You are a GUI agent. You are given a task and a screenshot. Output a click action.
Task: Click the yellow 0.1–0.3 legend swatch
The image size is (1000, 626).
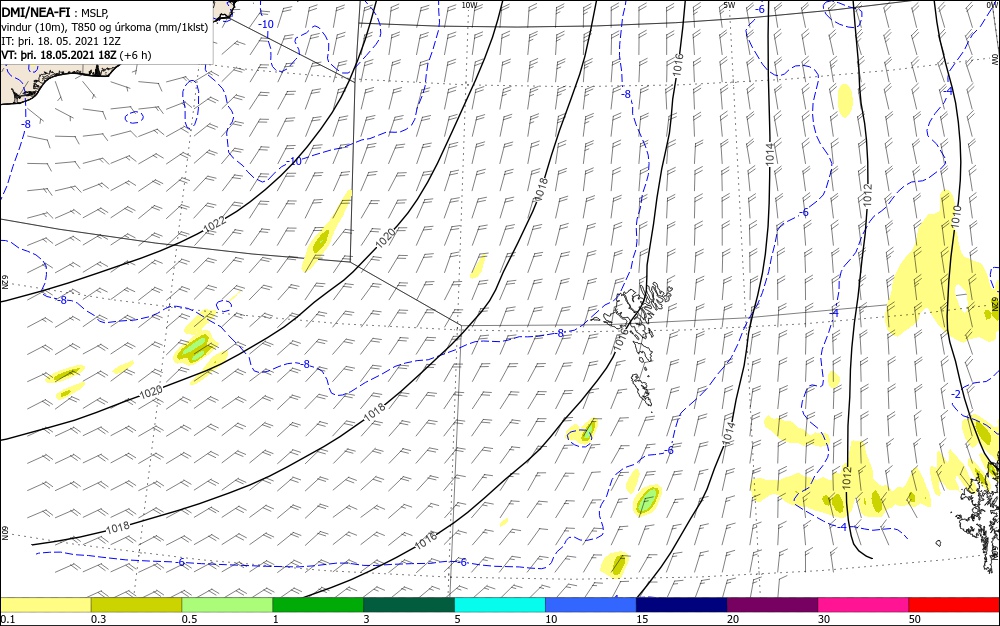click(45, 604)
